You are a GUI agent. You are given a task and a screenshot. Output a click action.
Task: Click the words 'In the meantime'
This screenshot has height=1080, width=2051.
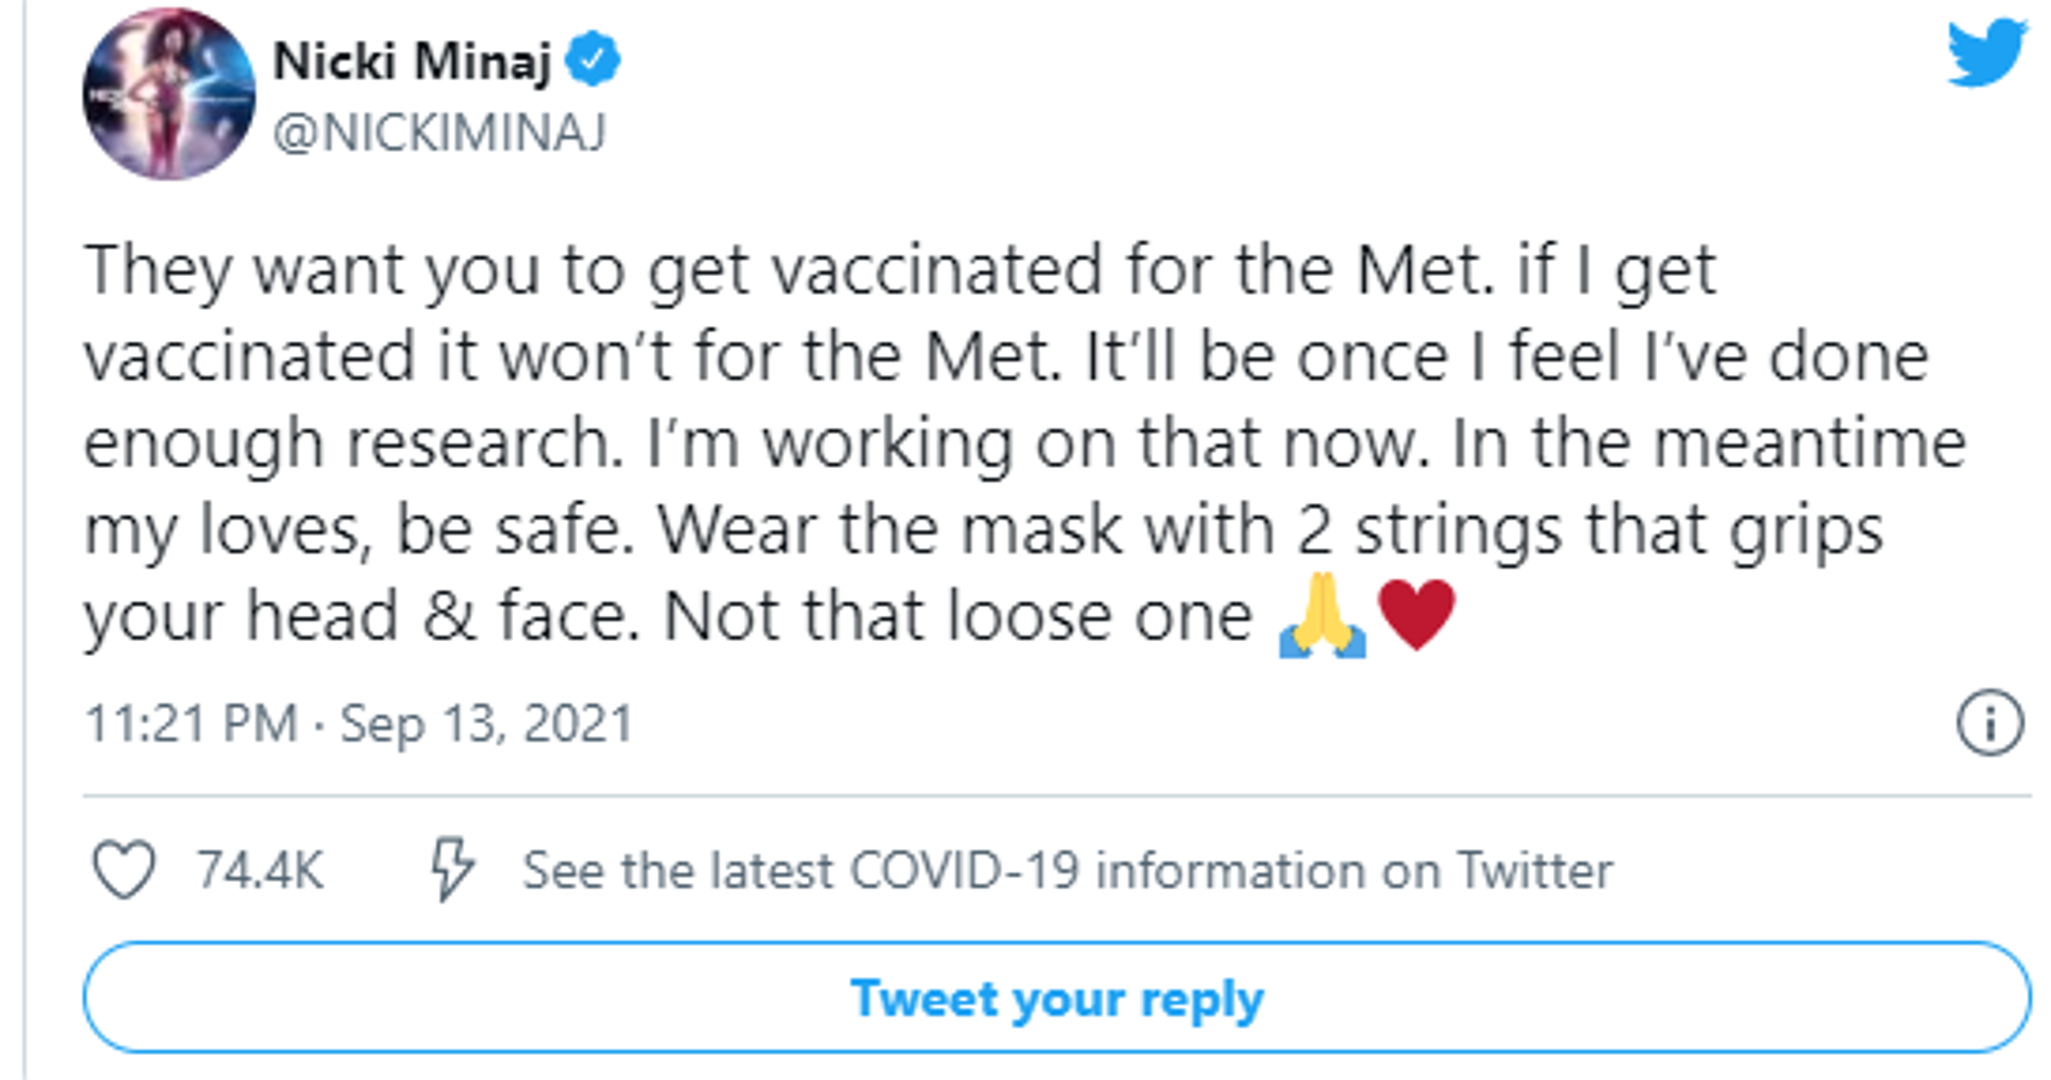click(x=1708, y=443)
